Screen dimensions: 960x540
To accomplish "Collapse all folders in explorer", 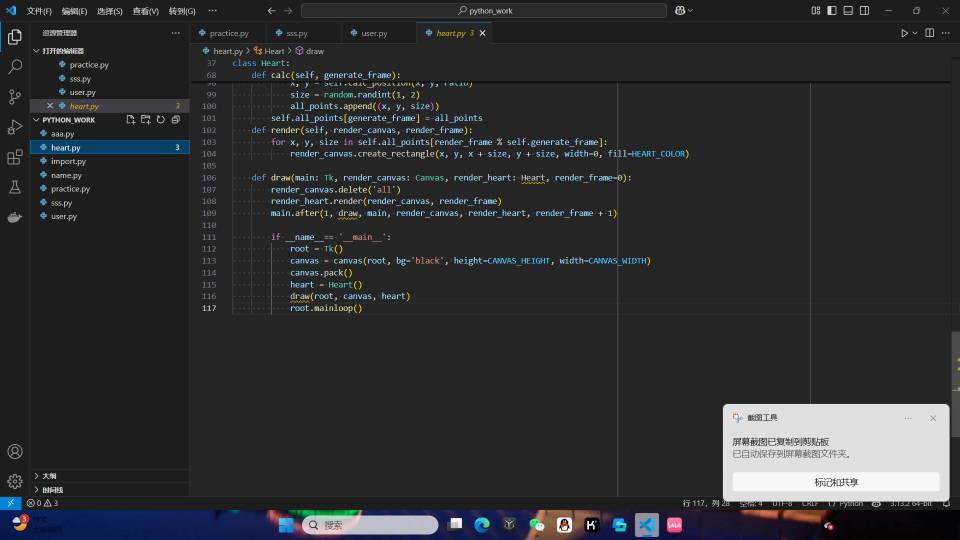I will pyautogui.click(x=176, y=119).
